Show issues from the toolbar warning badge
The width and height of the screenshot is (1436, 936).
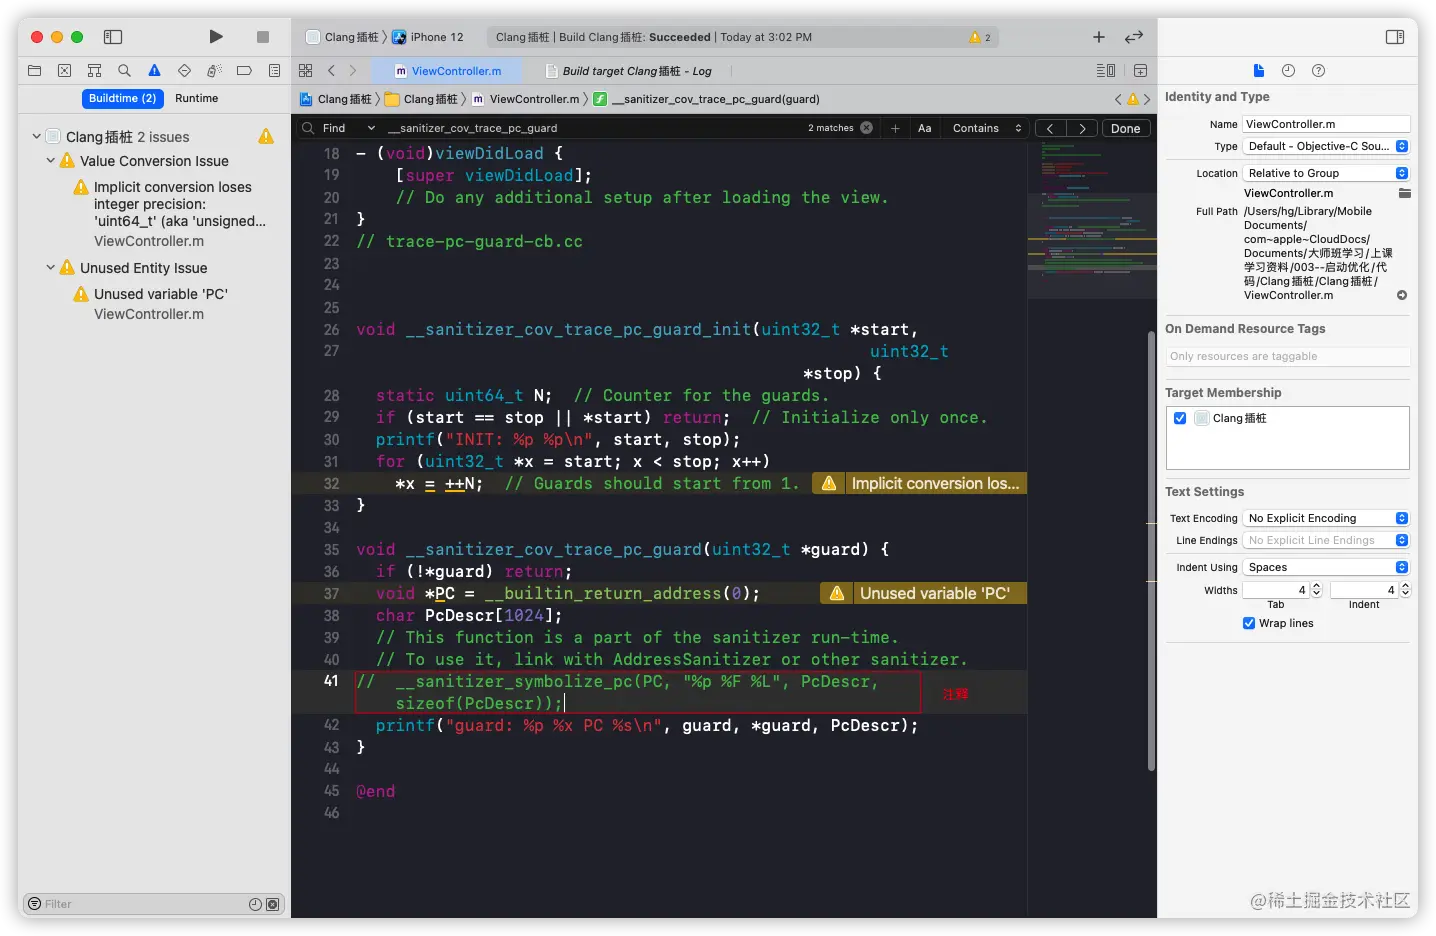point(980,37)
